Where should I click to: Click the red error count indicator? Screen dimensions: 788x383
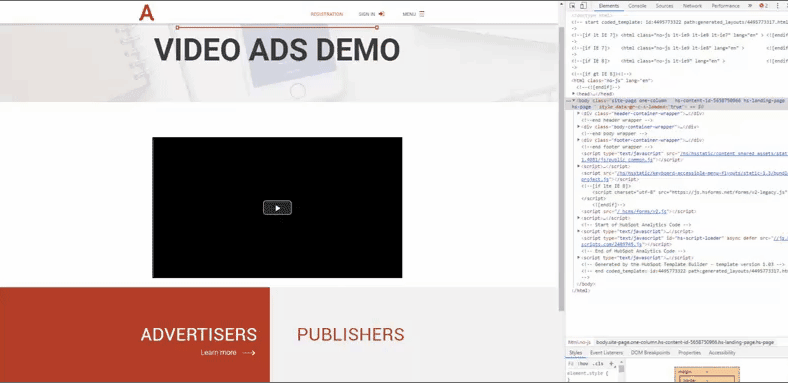(763, 6)
